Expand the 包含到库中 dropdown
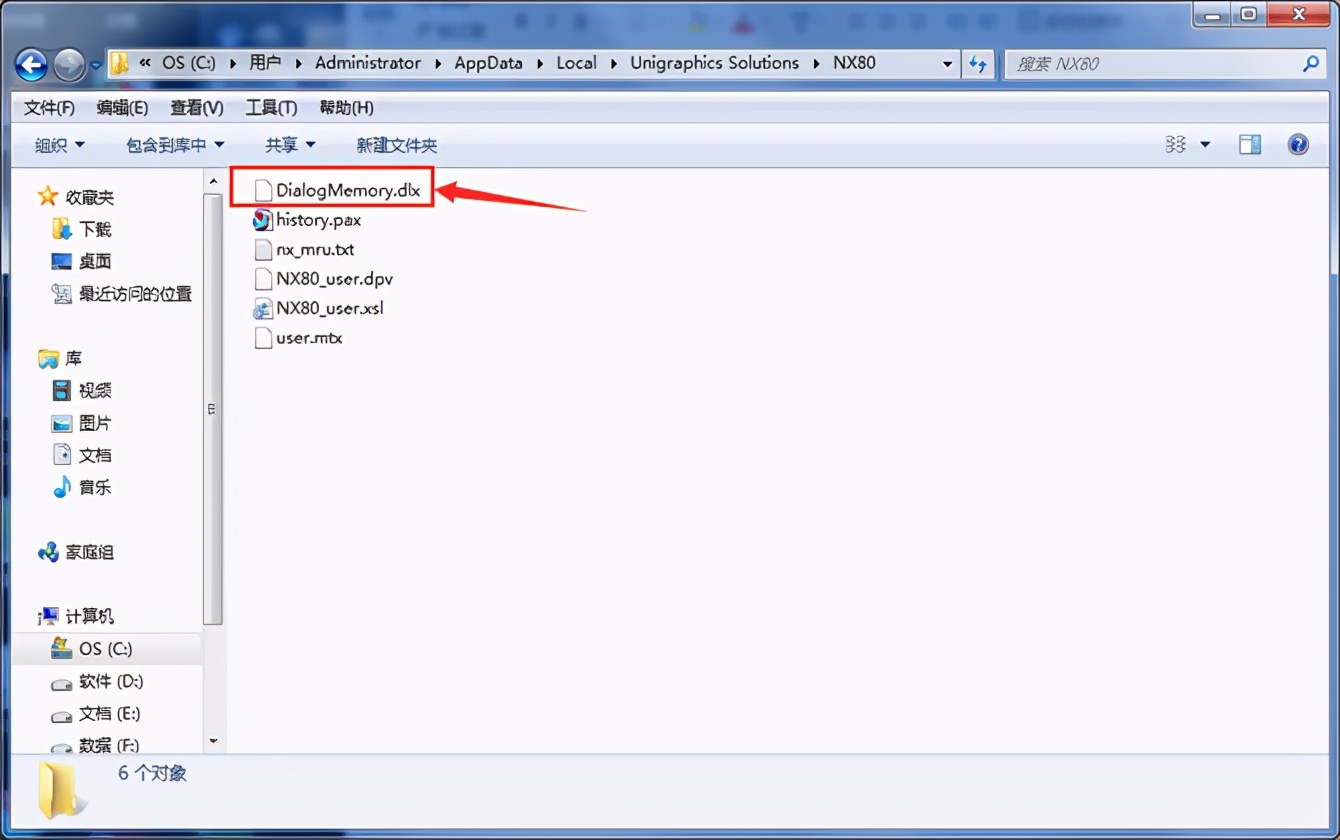This screenshot has height=840, width=1340. (x=175, y=145)
